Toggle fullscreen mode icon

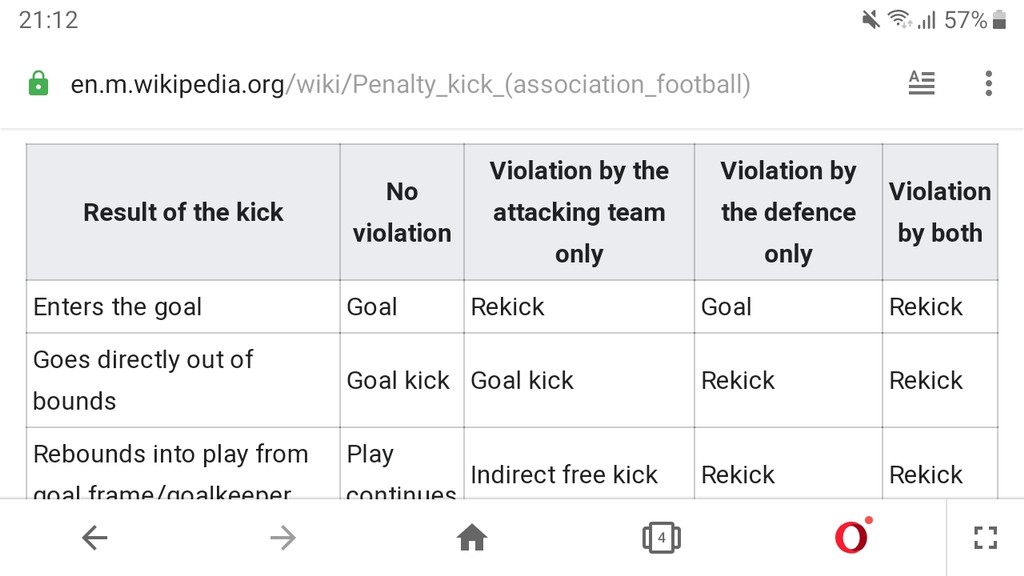[x=985, y=538]
